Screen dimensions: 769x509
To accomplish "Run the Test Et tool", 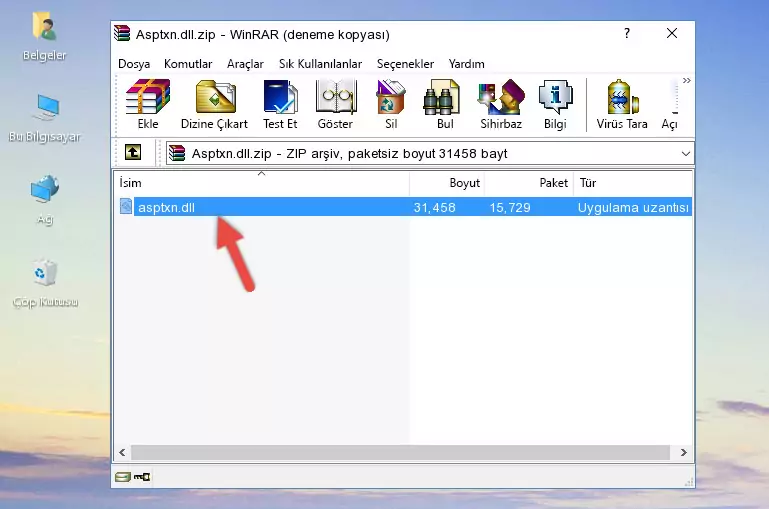I will tap(280, 104).
